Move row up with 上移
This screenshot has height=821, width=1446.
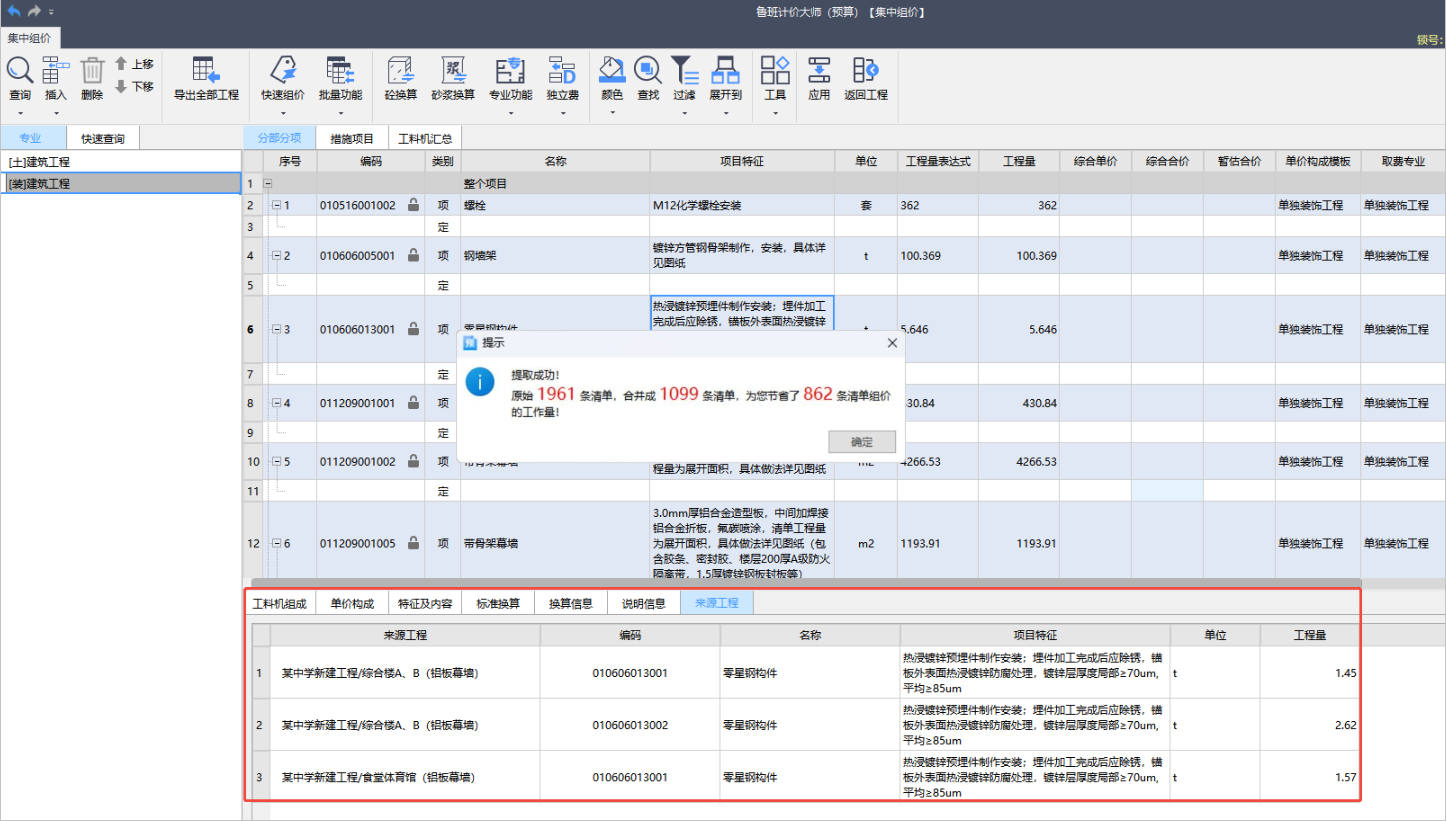pos(134,63)
